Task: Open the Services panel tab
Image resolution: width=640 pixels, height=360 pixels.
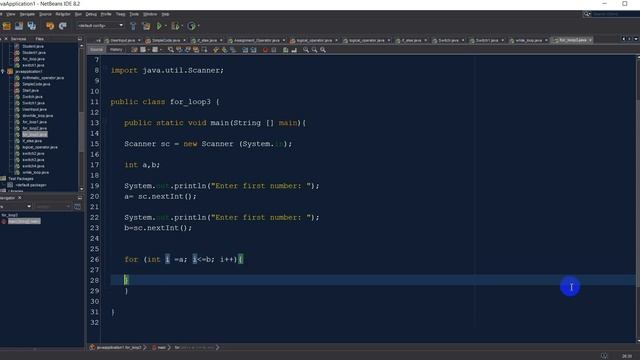Action: pyautogui.click(x=18, y=39)
